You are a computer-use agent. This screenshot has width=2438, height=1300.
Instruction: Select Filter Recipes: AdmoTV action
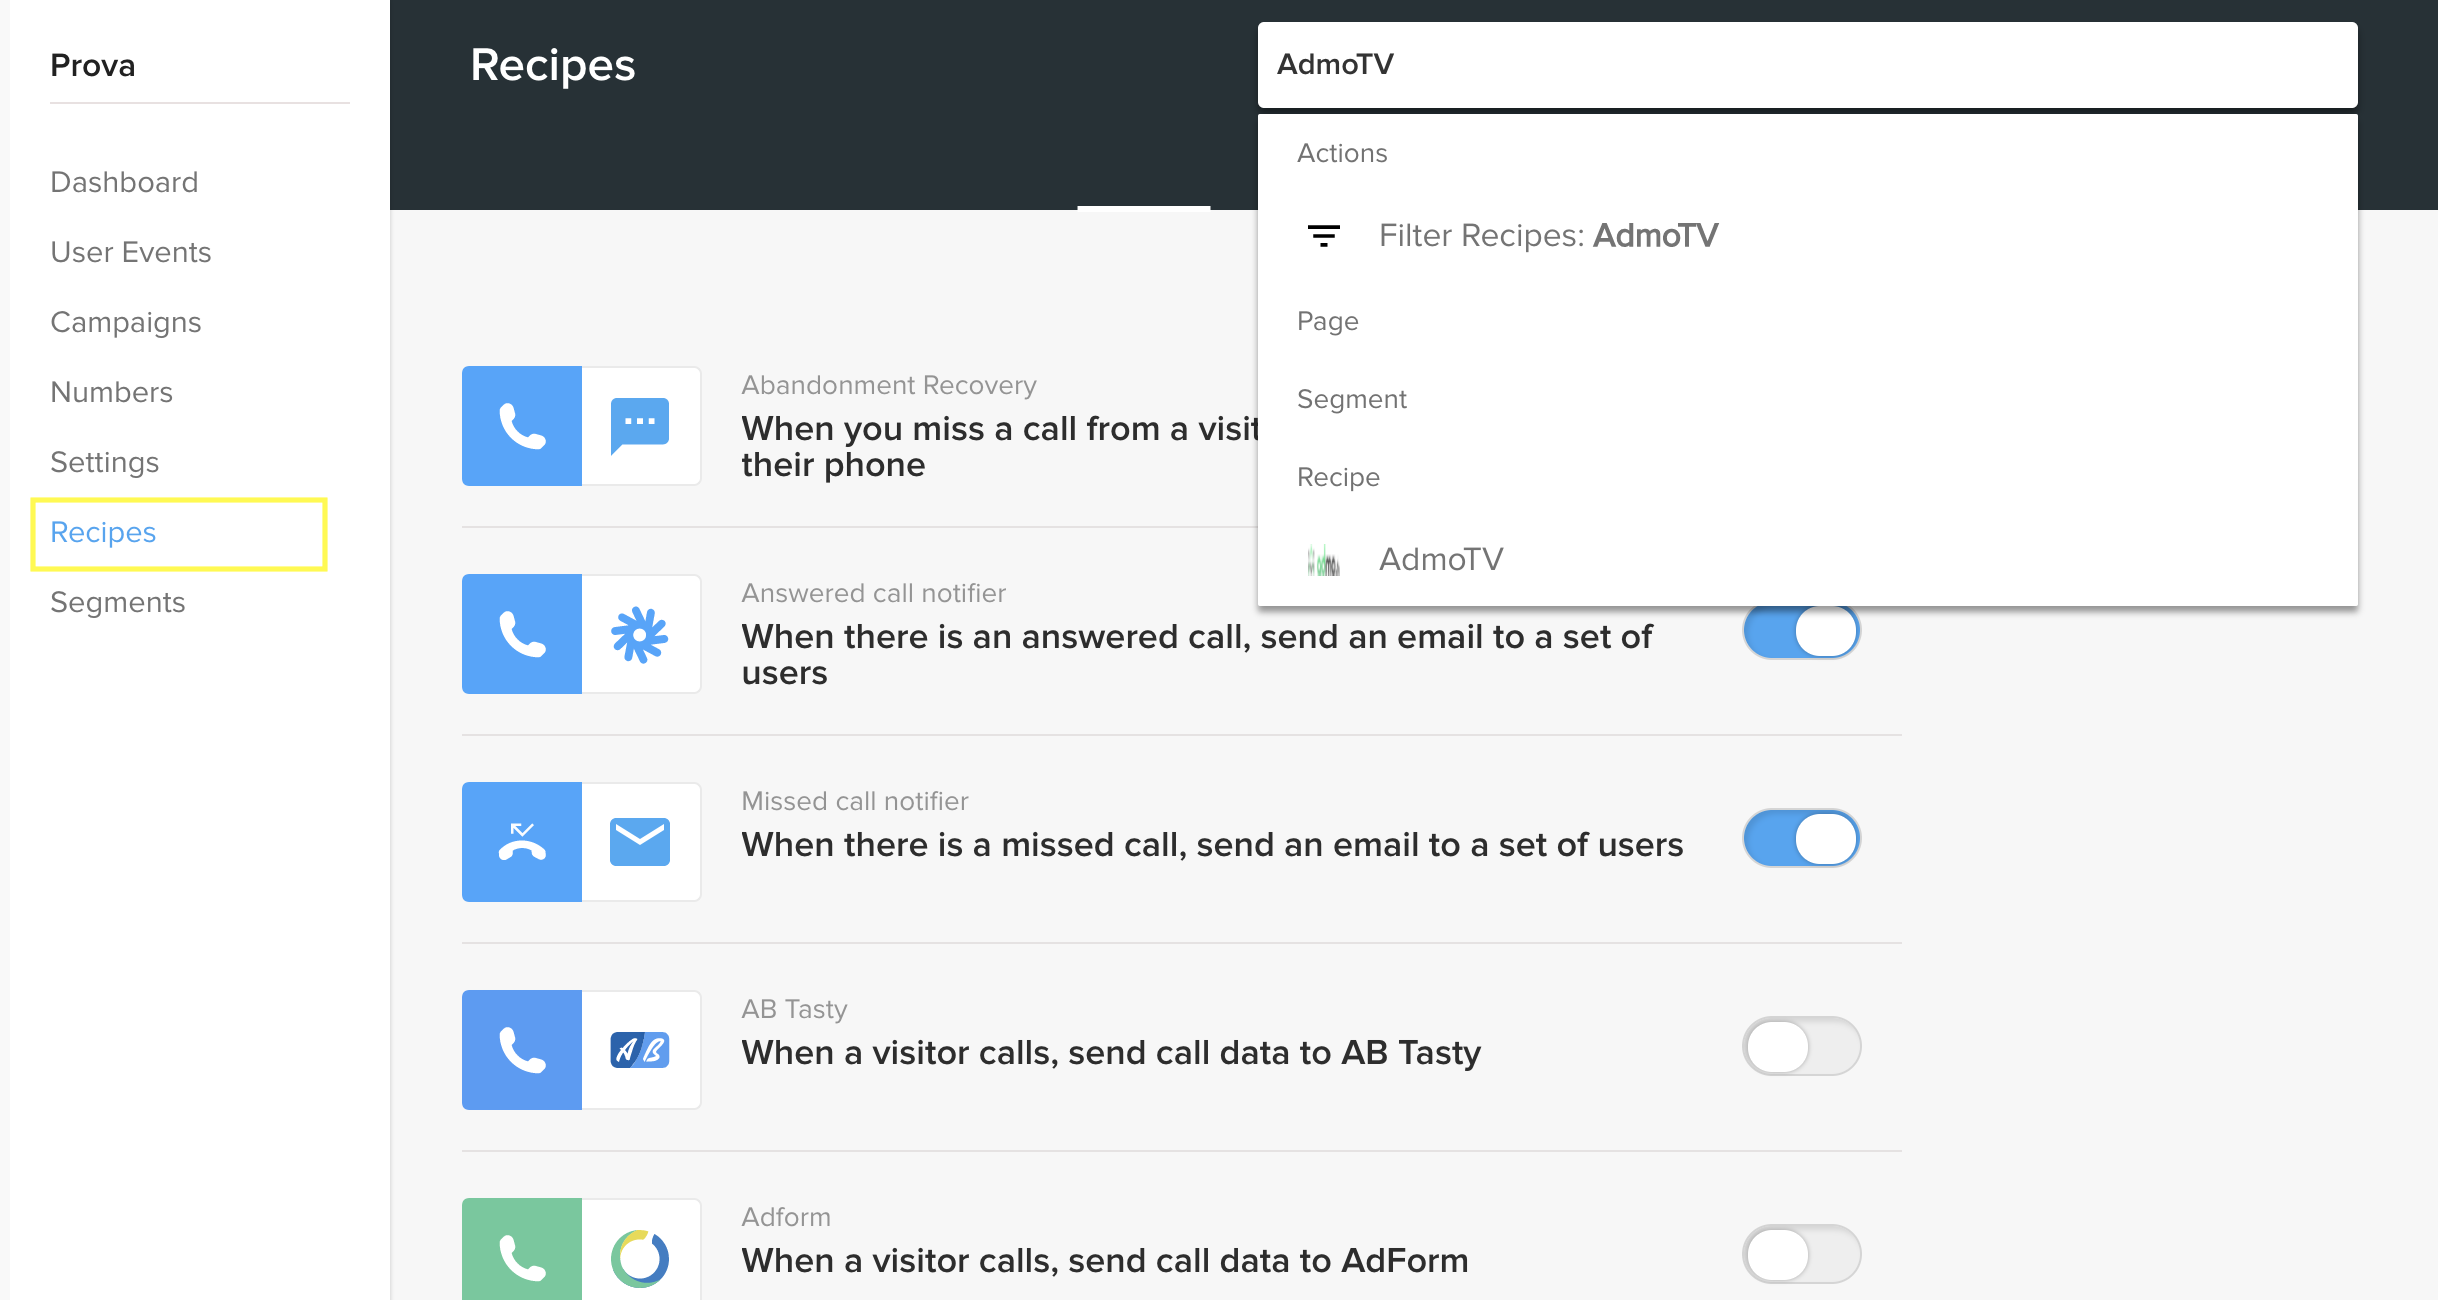point(1808,236)
